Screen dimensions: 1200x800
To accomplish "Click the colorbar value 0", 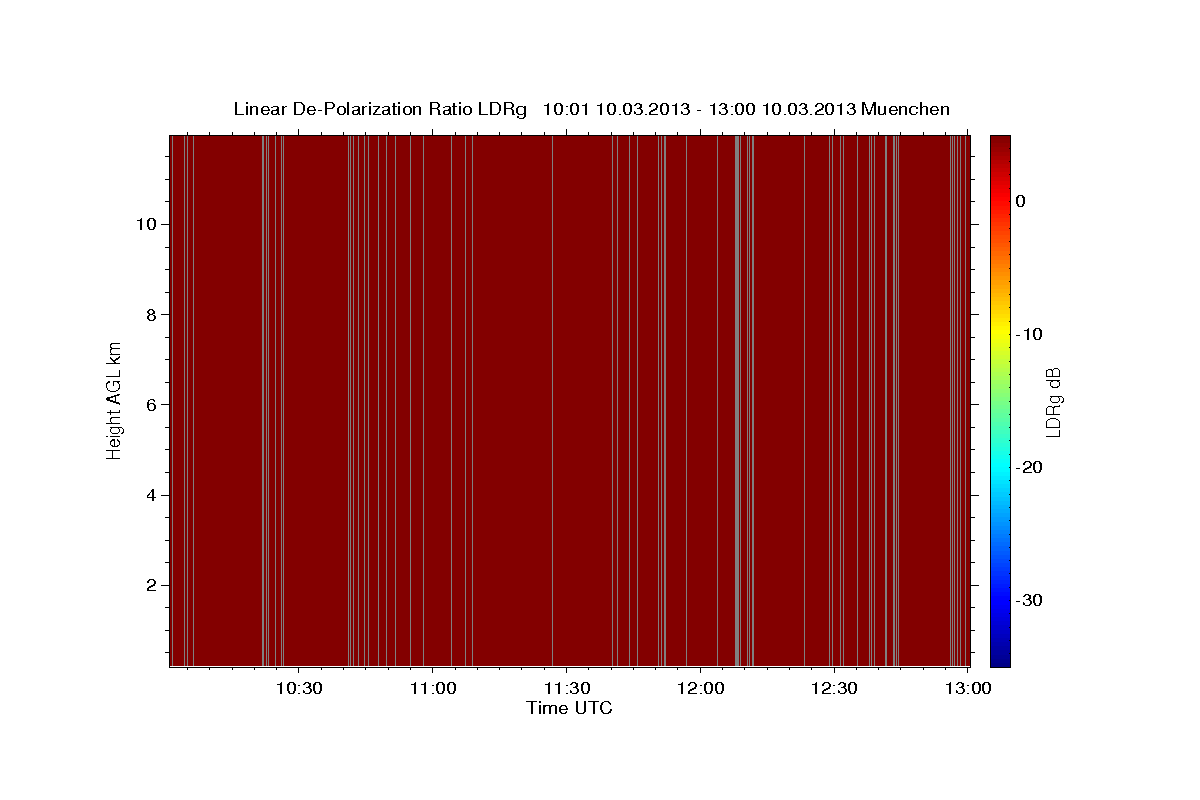I will point(1021,201).
